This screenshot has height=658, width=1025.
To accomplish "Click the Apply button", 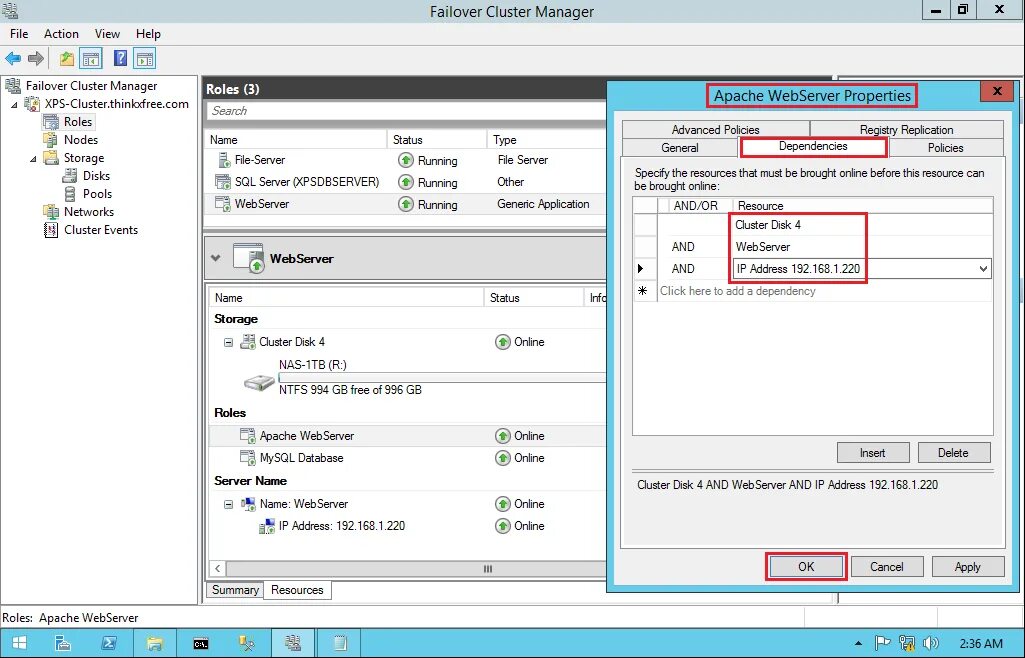I will (x=967, y=567).
